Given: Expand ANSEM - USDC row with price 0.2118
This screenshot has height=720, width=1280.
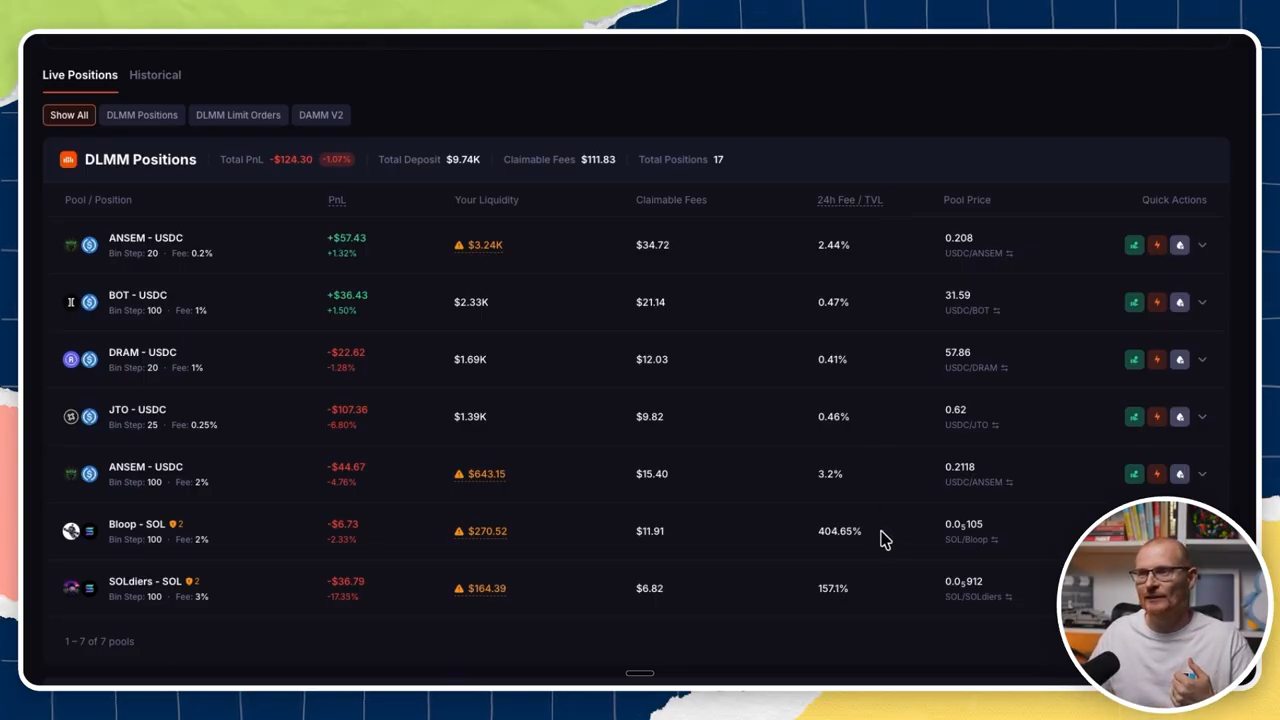Looking at the screenshot, I should (x=1202, y=474).
